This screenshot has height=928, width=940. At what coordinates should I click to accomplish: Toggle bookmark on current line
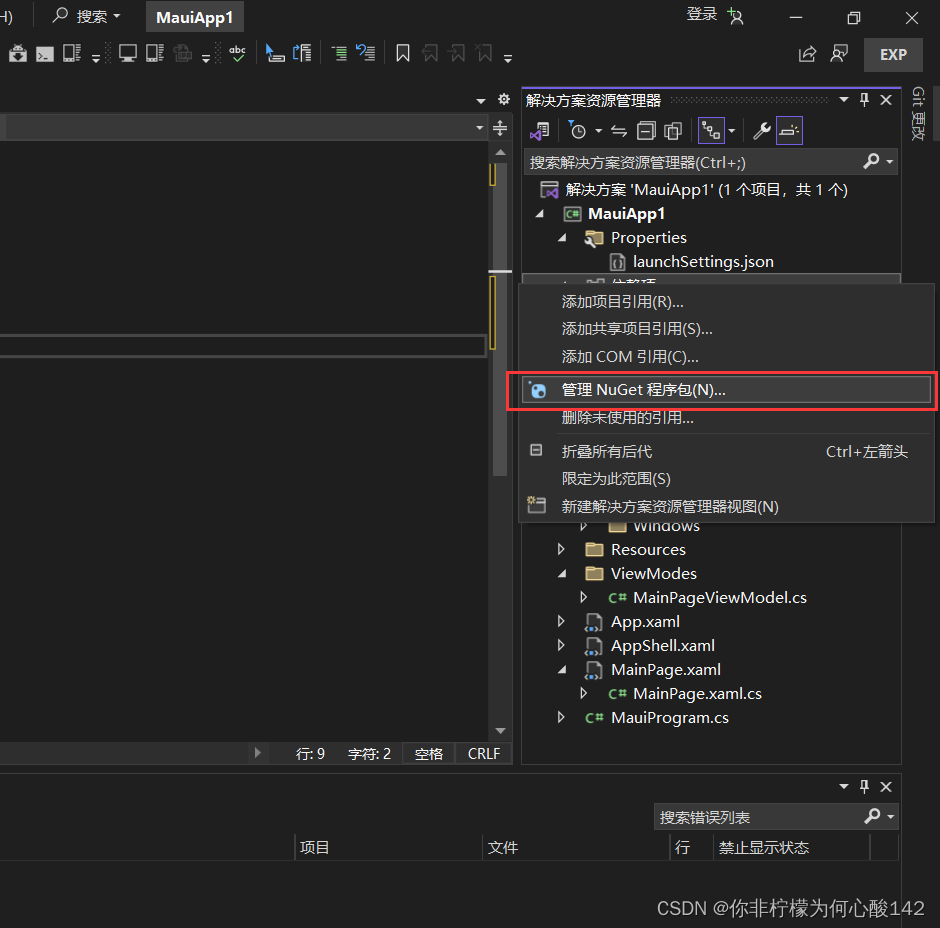tap(403, 53)
